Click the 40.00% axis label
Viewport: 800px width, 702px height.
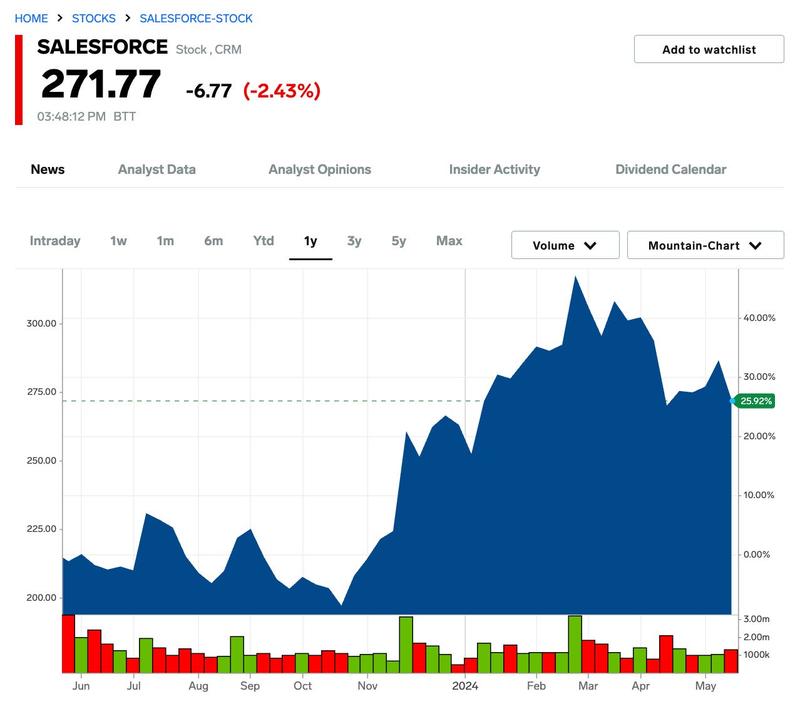pos(759,318)
